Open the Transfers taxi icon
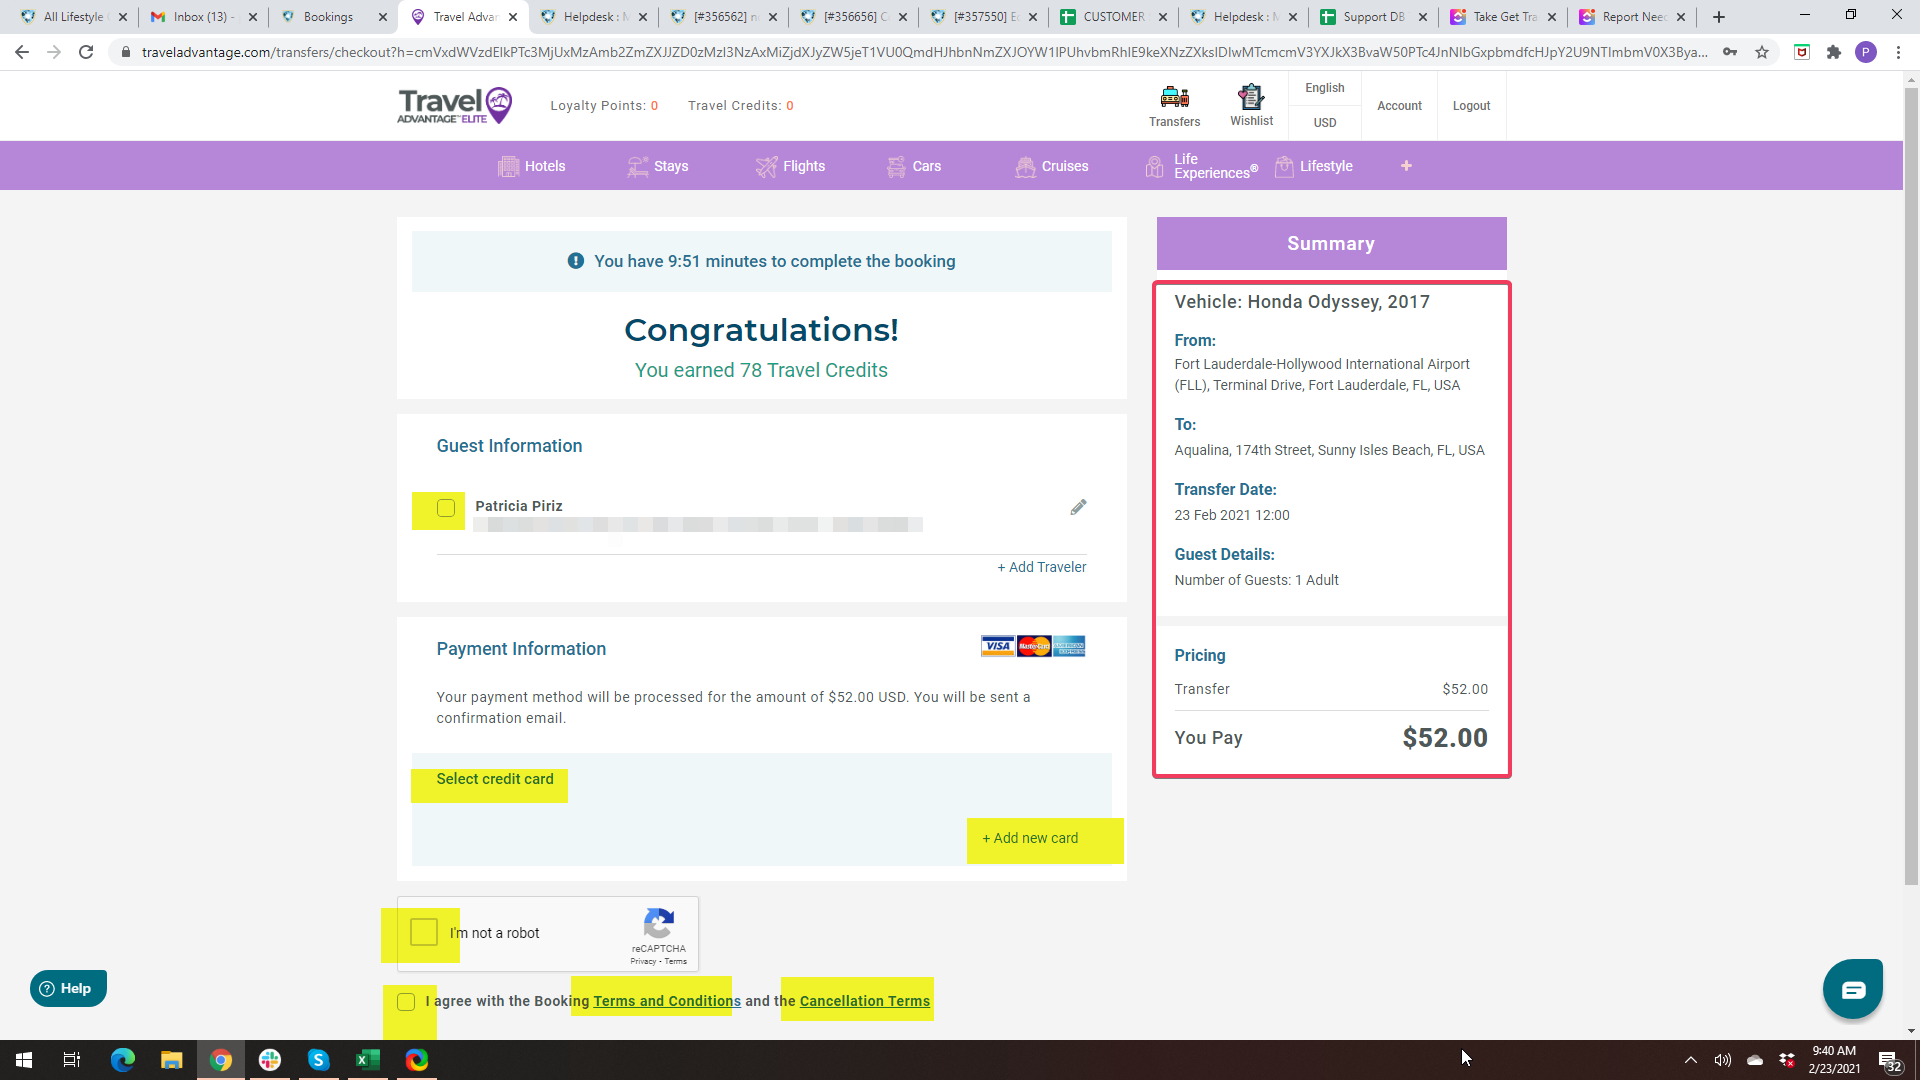 pos(1174,99)
